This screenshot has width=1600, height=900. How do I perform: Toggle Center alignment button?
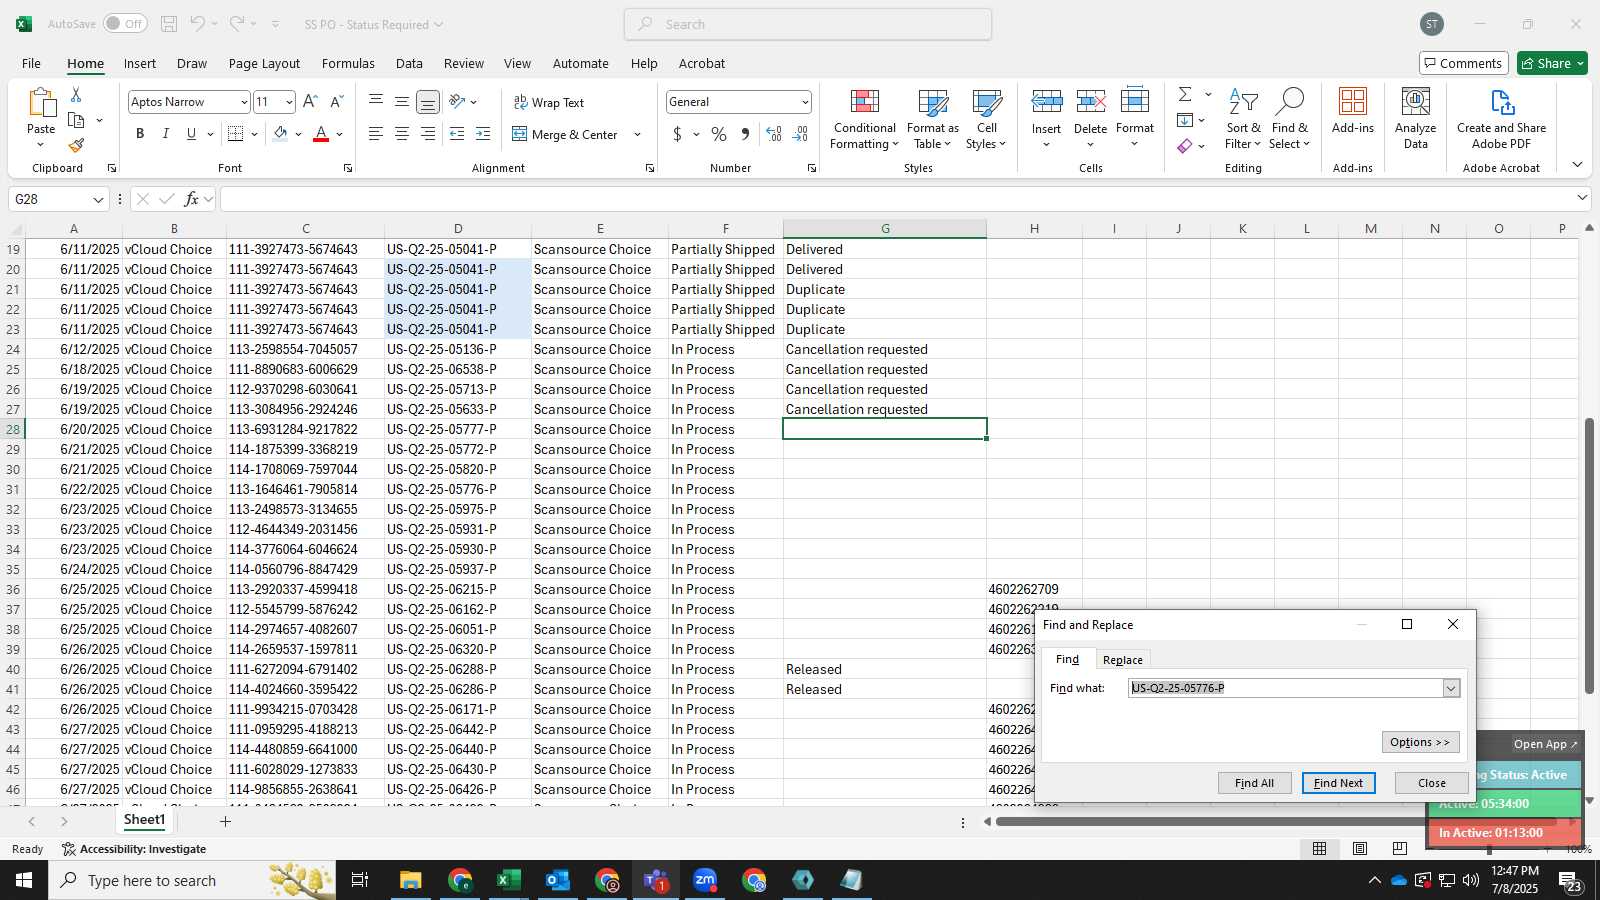(402, 134)
